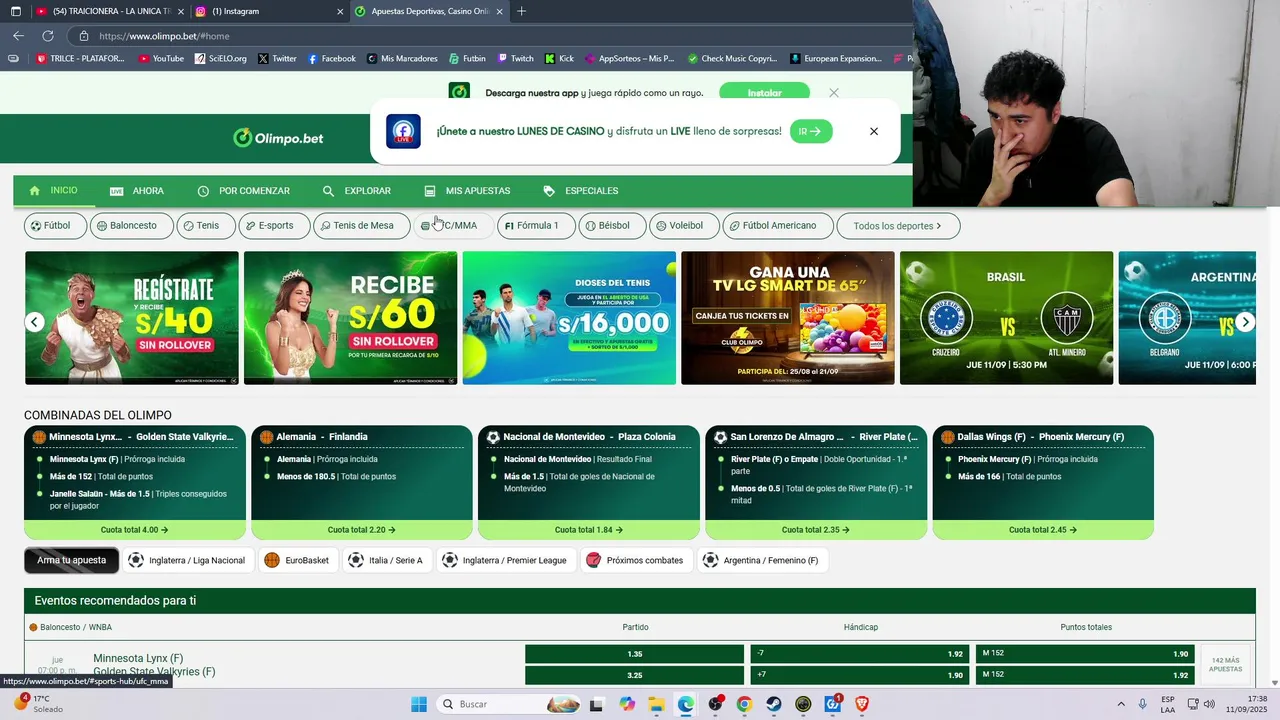The image size is (1280, 720).
Task: Dismiss the app download banner
Action: tap(834, 92)
